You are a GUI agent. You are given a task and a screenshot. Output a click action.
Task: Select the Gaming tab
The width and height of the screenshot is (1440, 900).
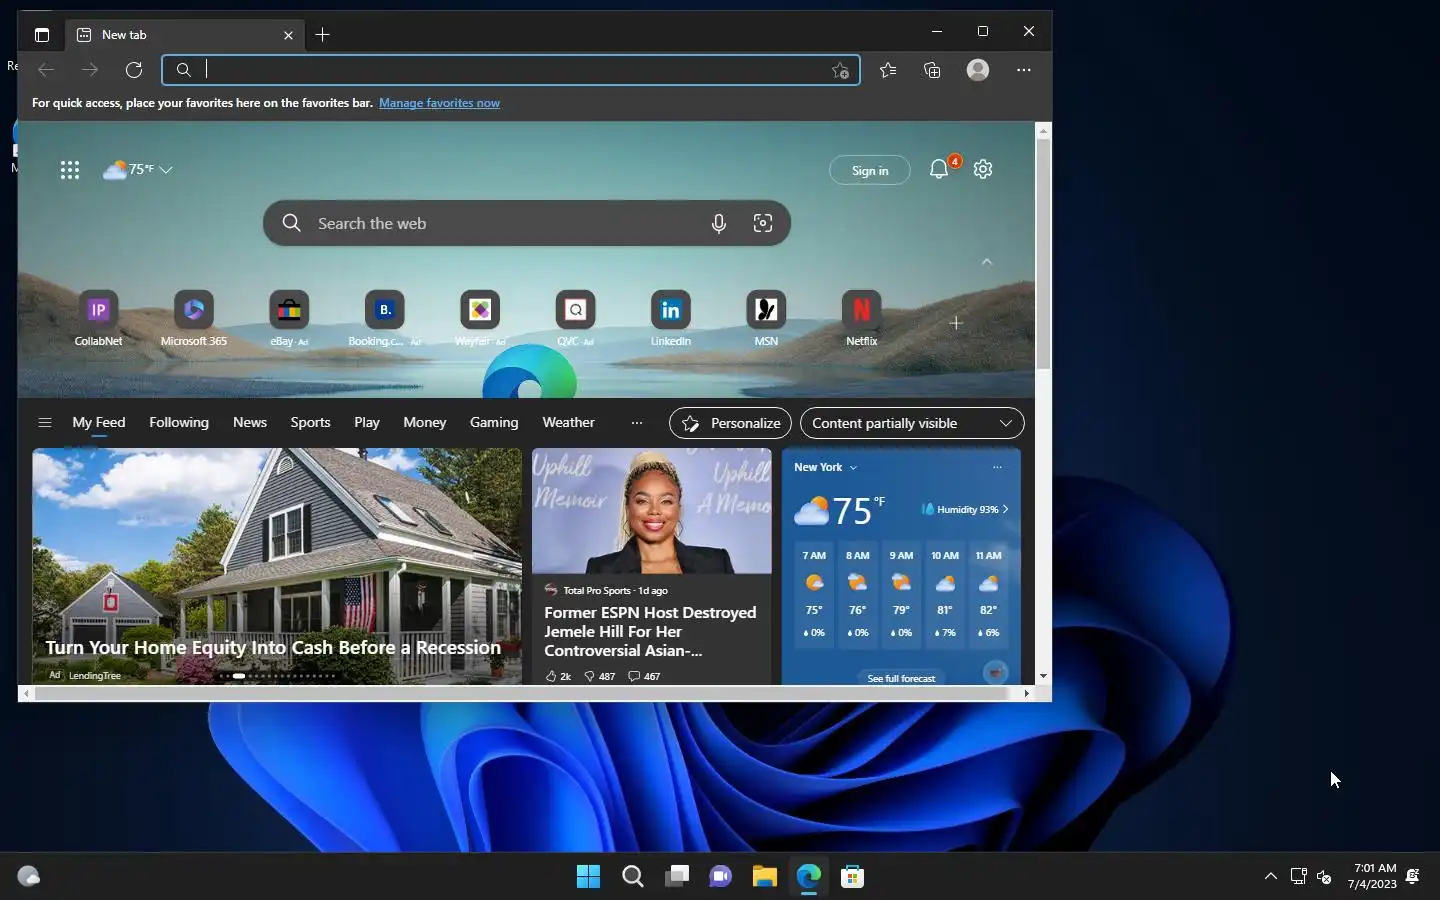(x=494, y=423)
